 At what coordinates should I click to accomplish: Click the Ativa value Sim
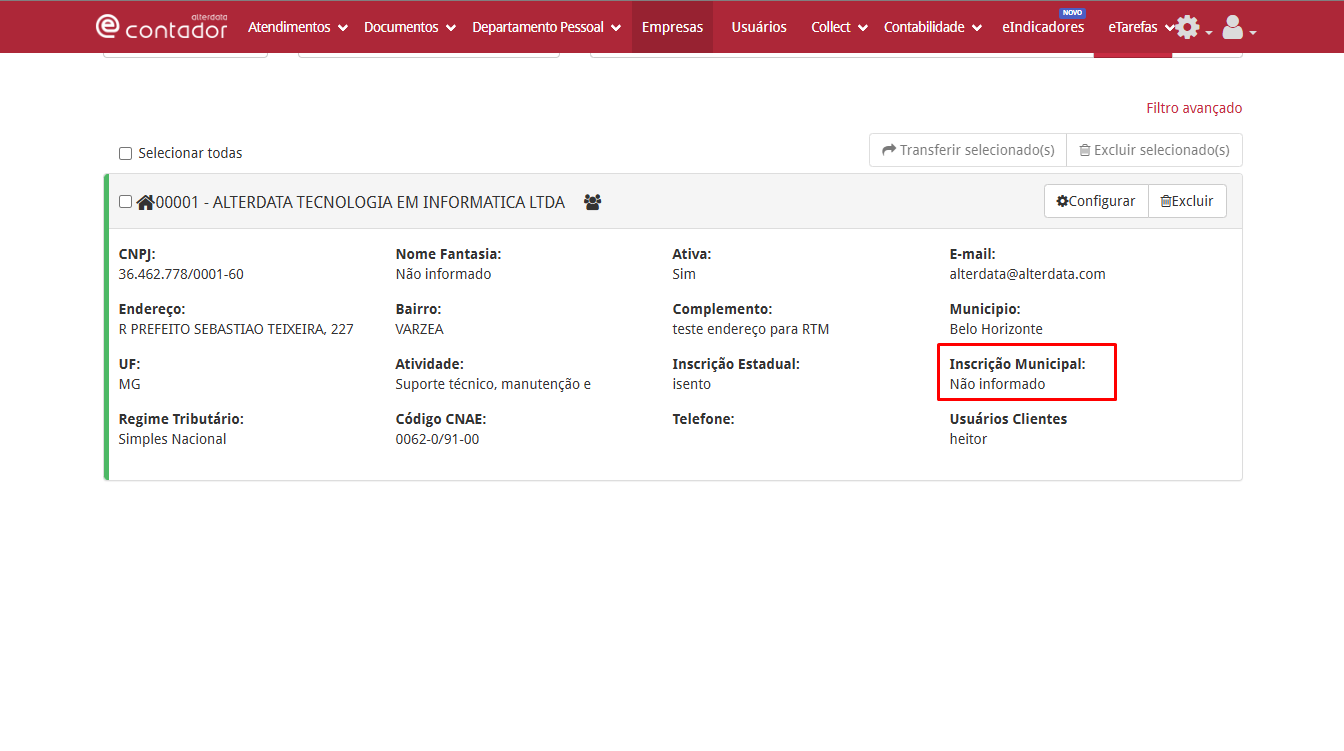click(684, 274)
